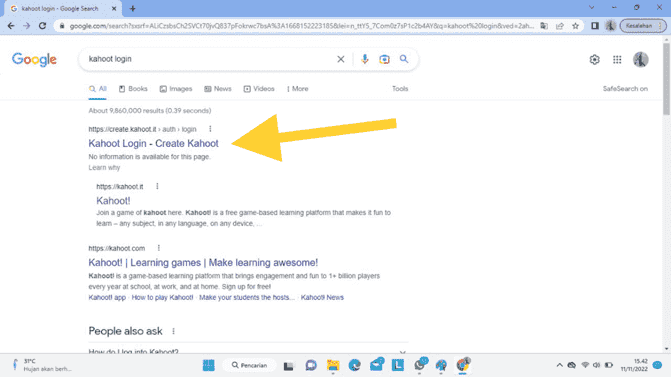Start voice search with microphone
This screenshot has height=377, width=671.
tap(365, 59)
